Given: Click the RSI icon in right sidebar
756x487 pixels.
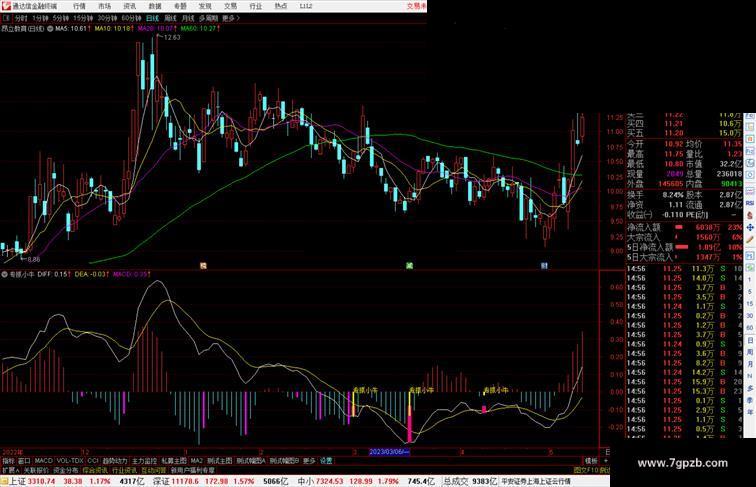Looking at the screenshot, I should point(750,203).
